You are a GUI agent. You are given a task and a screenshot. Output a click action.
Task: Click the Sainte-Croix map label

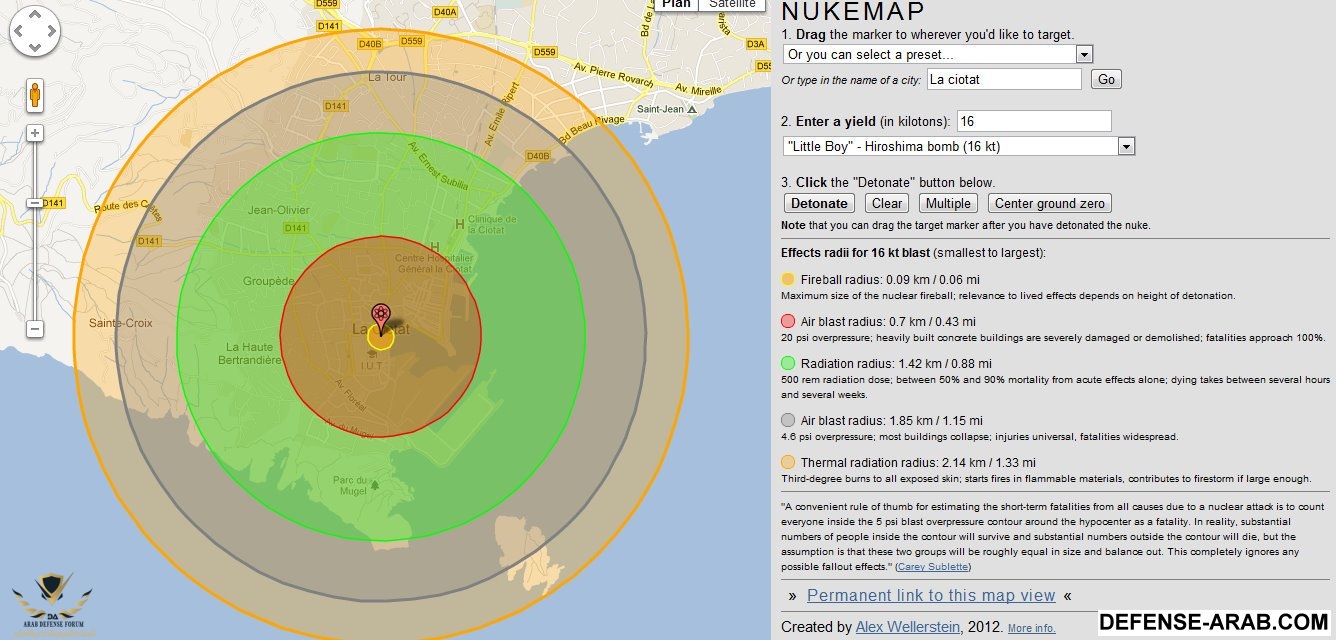click(x=119, y=323)
